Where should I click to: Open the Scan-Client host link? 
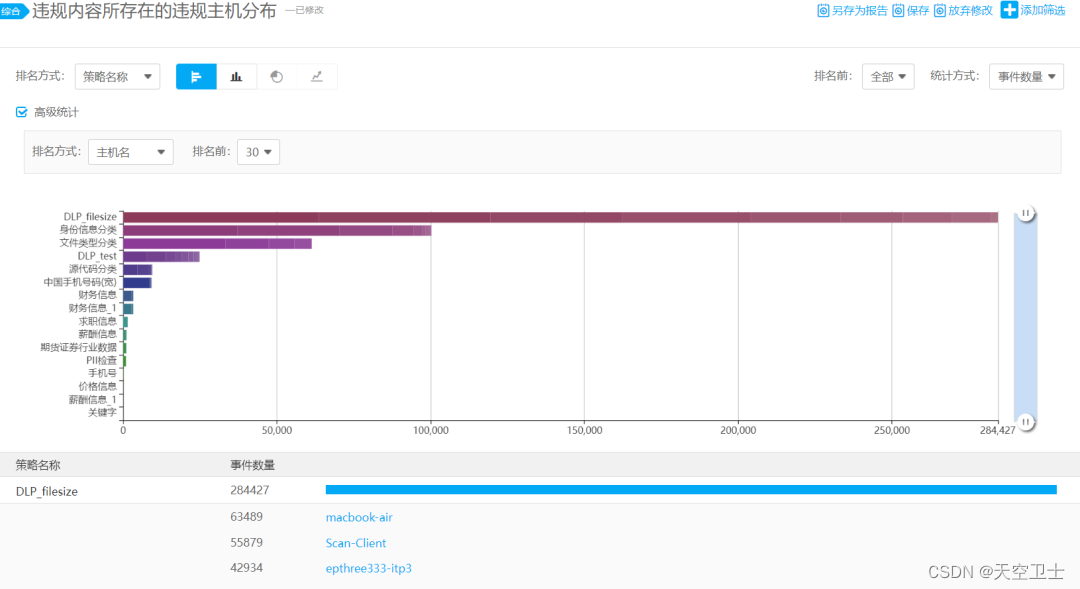coord(355,543)
